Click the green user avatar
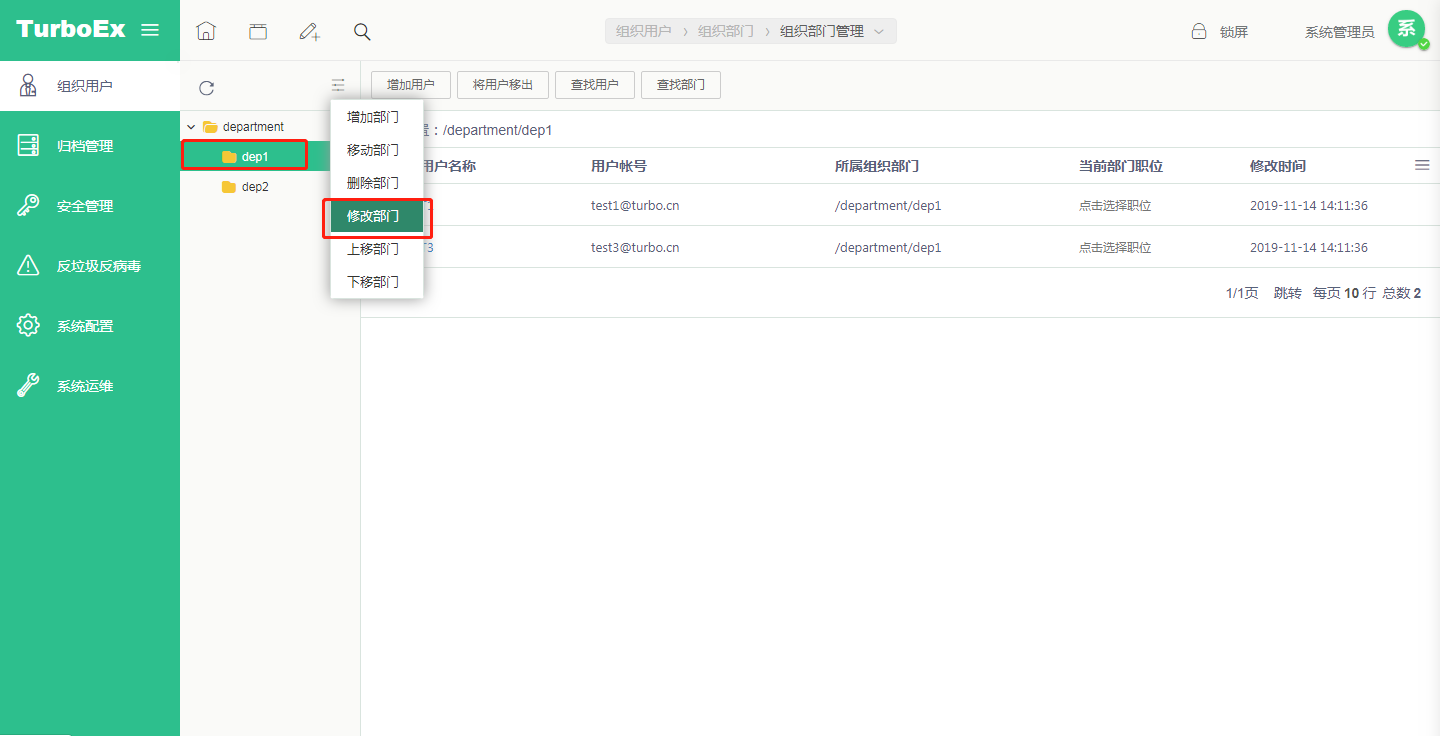This screenshot has height=736, width=1440. [1407, 29]
